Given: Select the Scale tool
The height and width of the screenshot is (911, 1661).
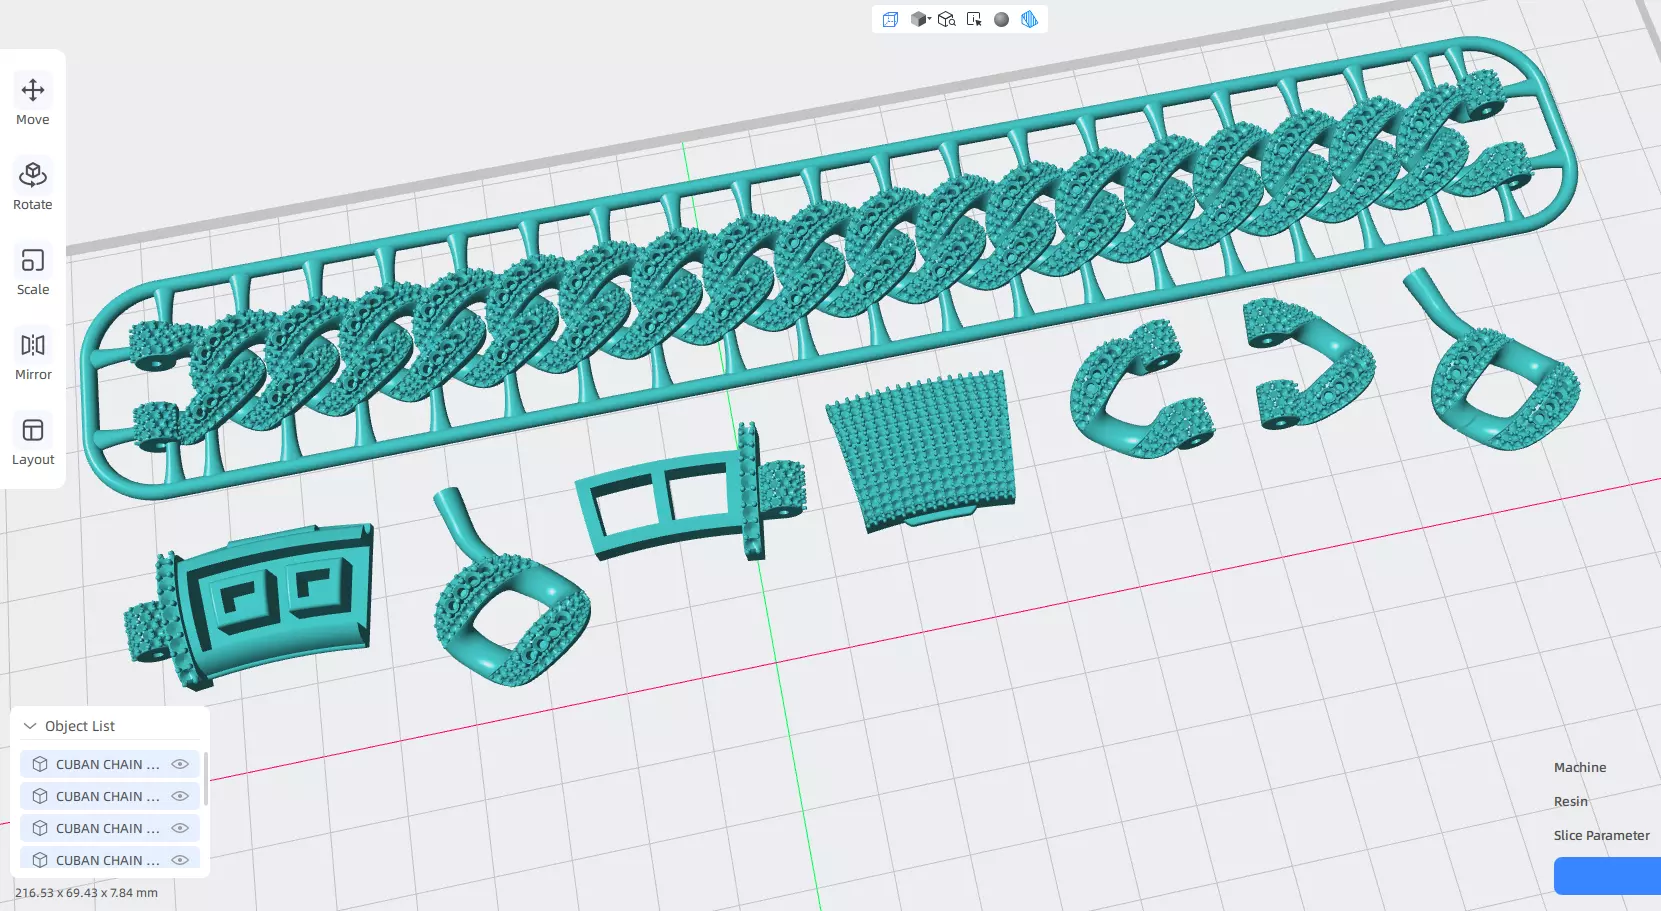Looking at the screenshot, I should coord(33,272).
